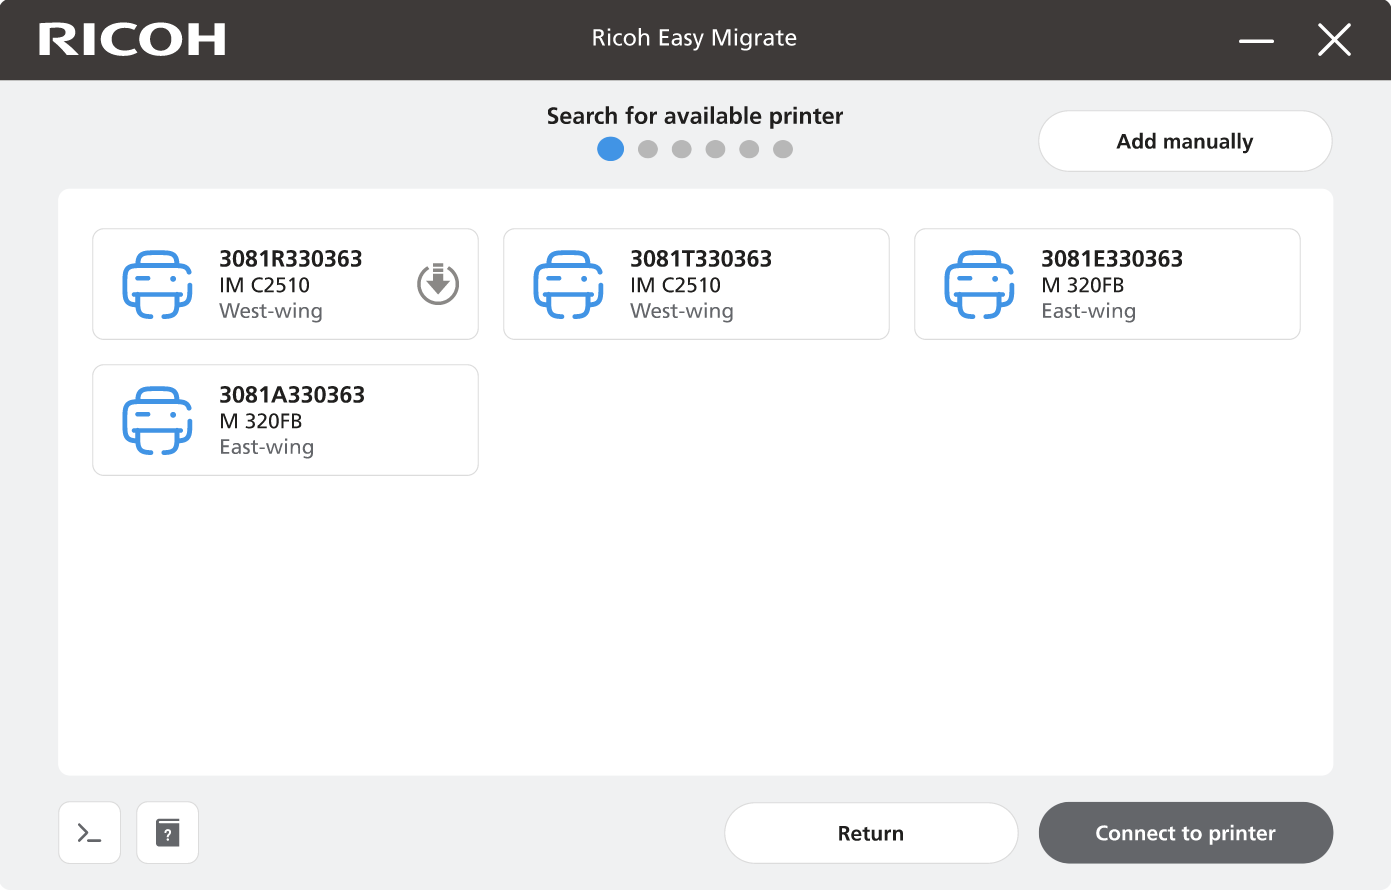Click the RICOH logo
1391x894 pixels.
pyautogui.click(x=132, y=40)
